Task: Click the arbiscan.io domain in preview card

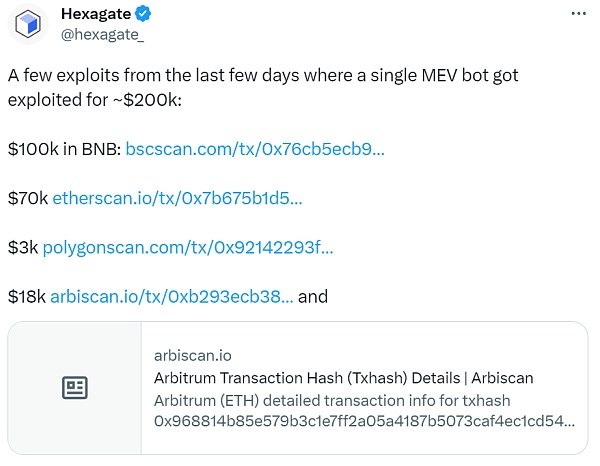Action: point(192,356)
